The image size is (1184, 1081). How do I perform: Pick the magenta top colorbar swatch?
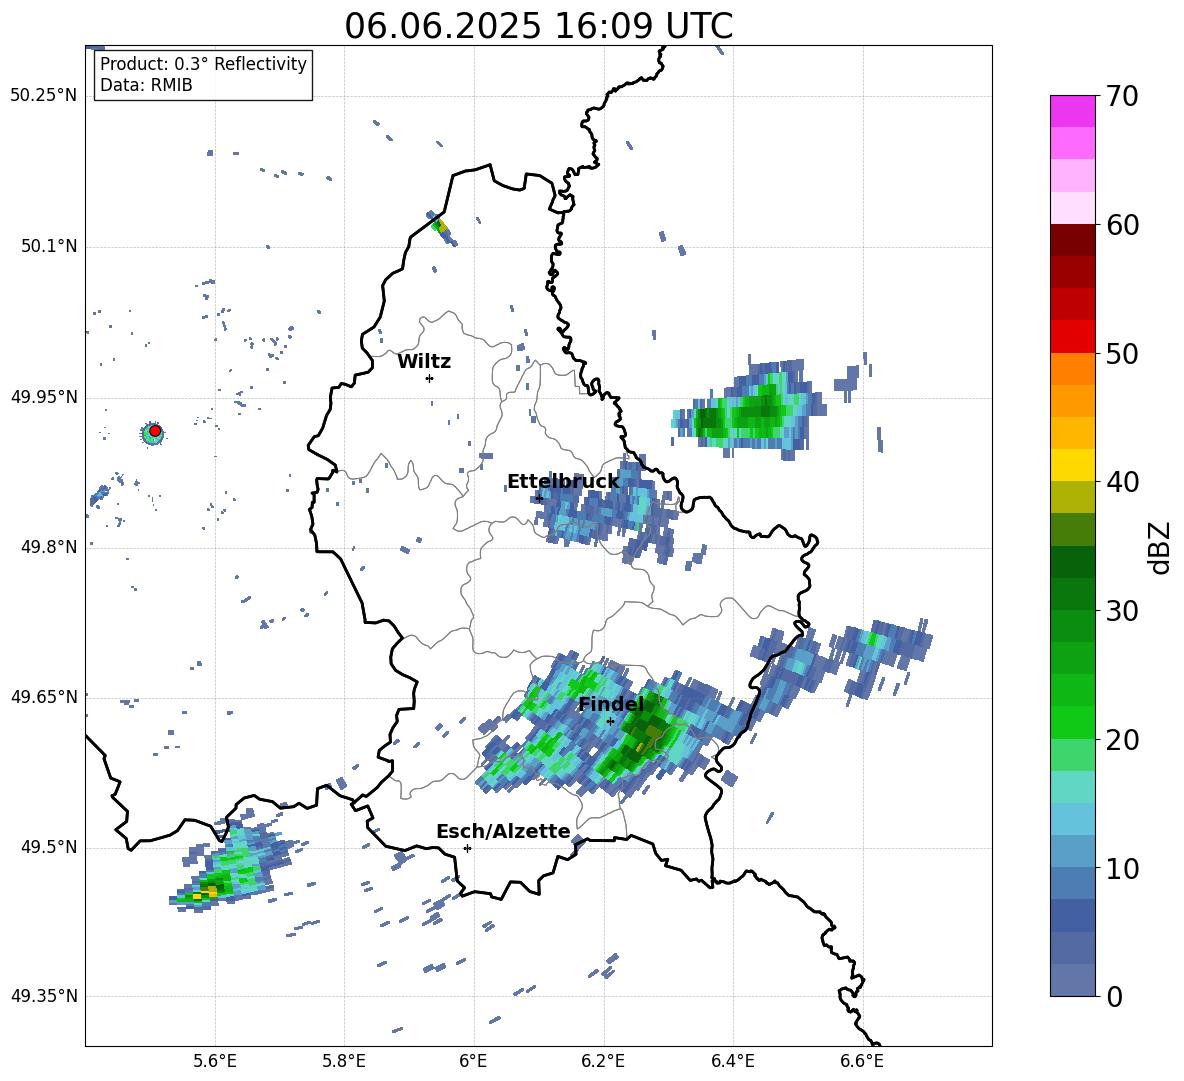(1072, 111)
